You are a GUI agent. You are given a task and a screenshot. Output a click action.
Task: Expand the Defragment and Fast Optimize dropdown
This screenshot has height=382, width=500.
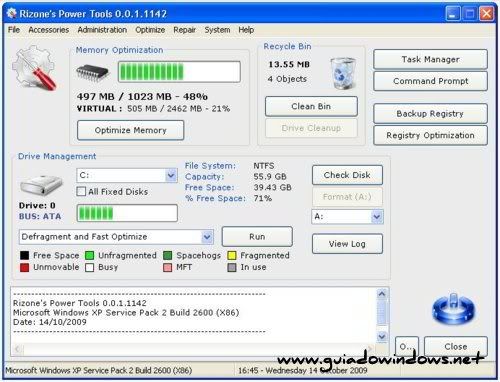[207, 237]
